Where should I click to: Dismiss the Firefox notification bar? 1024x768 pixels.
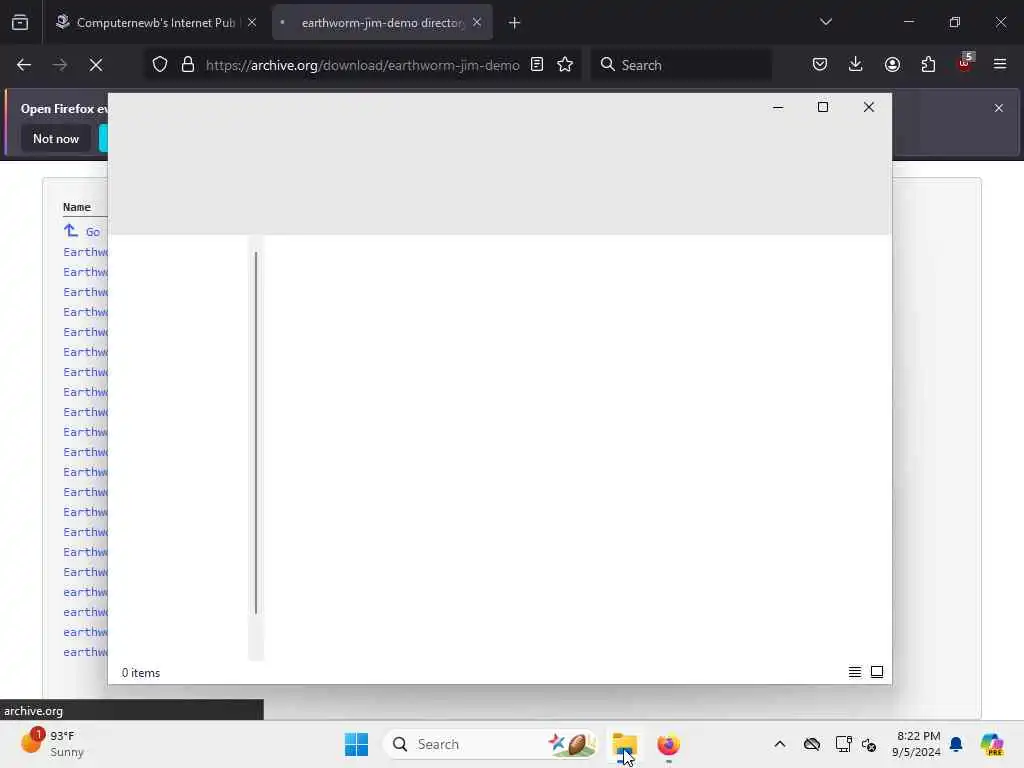(x=999, y=108)
